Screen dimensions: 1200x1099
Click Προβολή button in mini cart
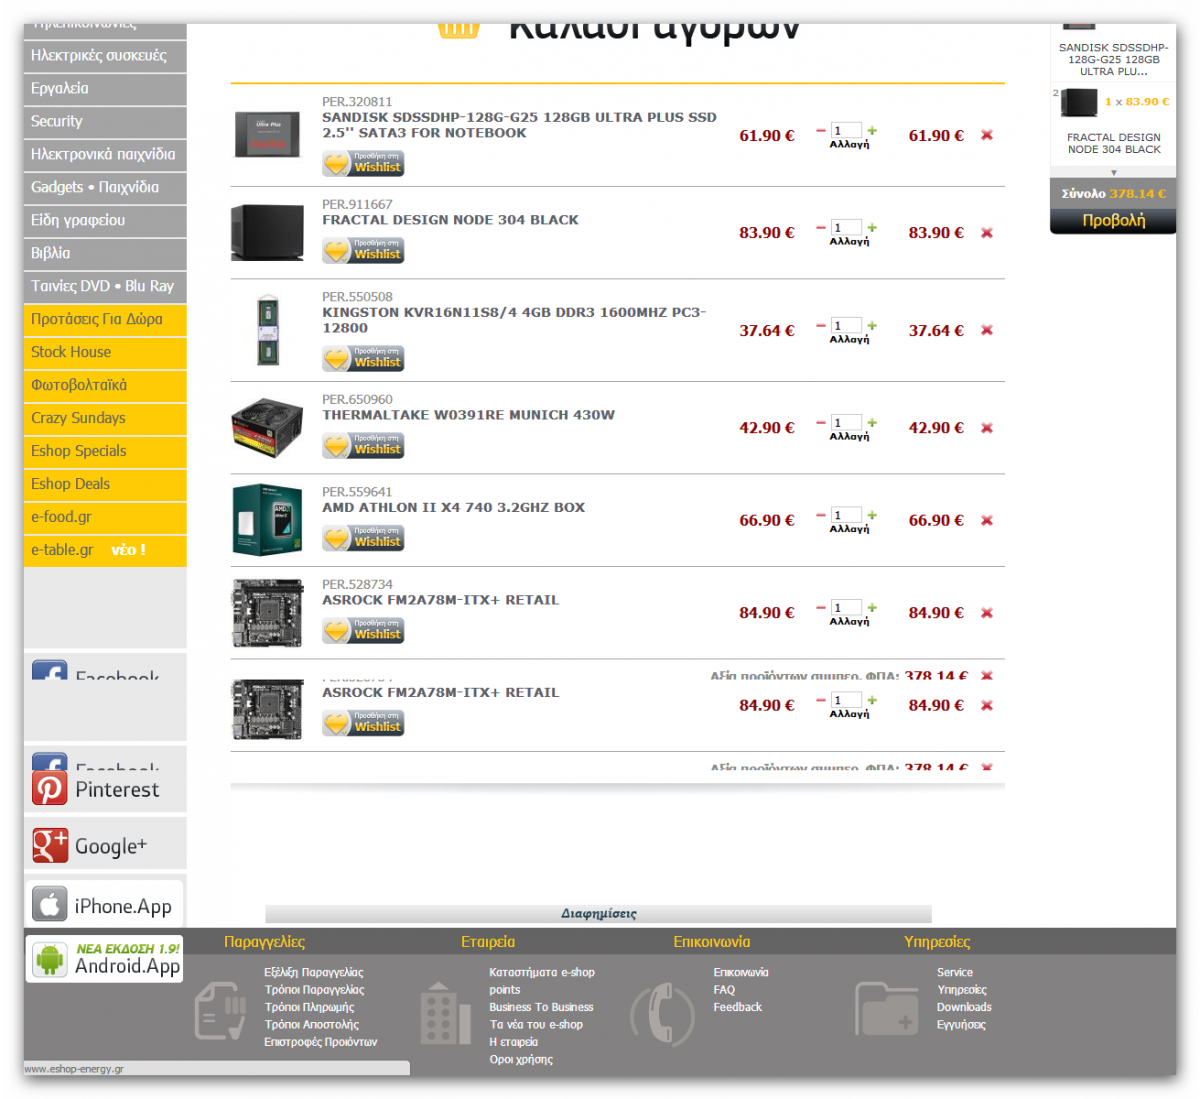pos(1113,221)
